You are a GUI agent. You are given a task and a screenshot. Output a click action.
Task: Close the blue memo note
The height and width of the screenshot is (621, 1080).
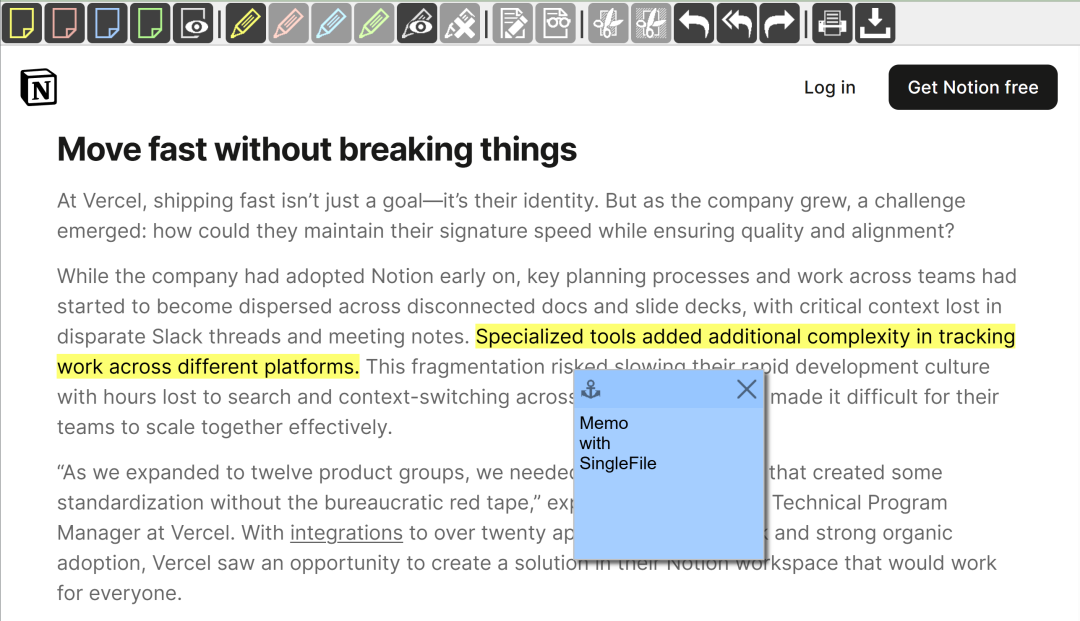point(747,390)
